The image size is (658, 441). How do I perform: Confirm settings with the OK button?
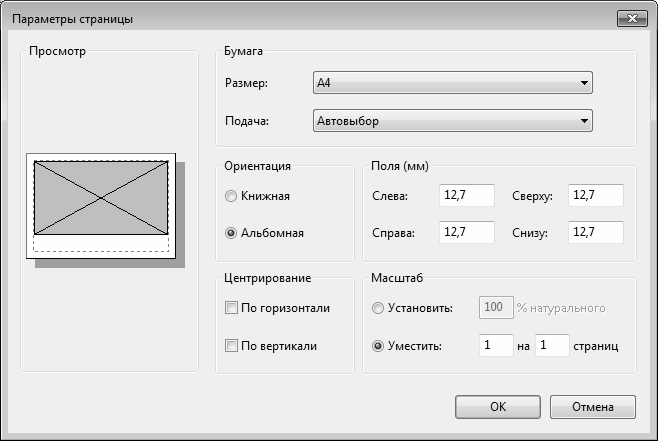pos(498,407)
